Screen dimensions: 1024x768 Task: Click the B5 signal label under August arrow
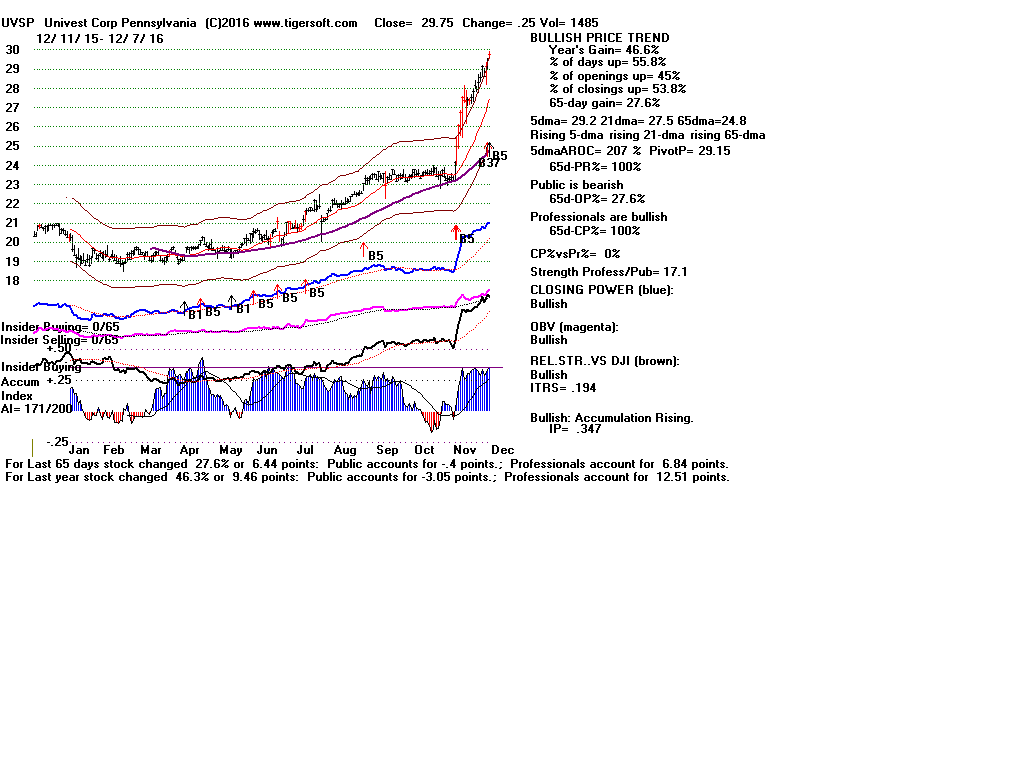[376, 256]
